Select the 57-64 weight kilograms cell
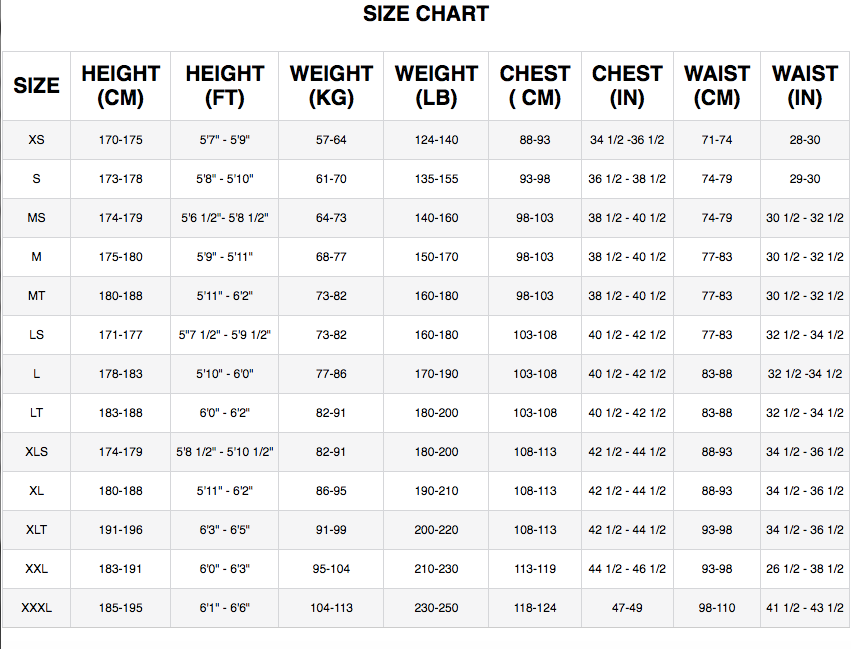 point(331,140)
